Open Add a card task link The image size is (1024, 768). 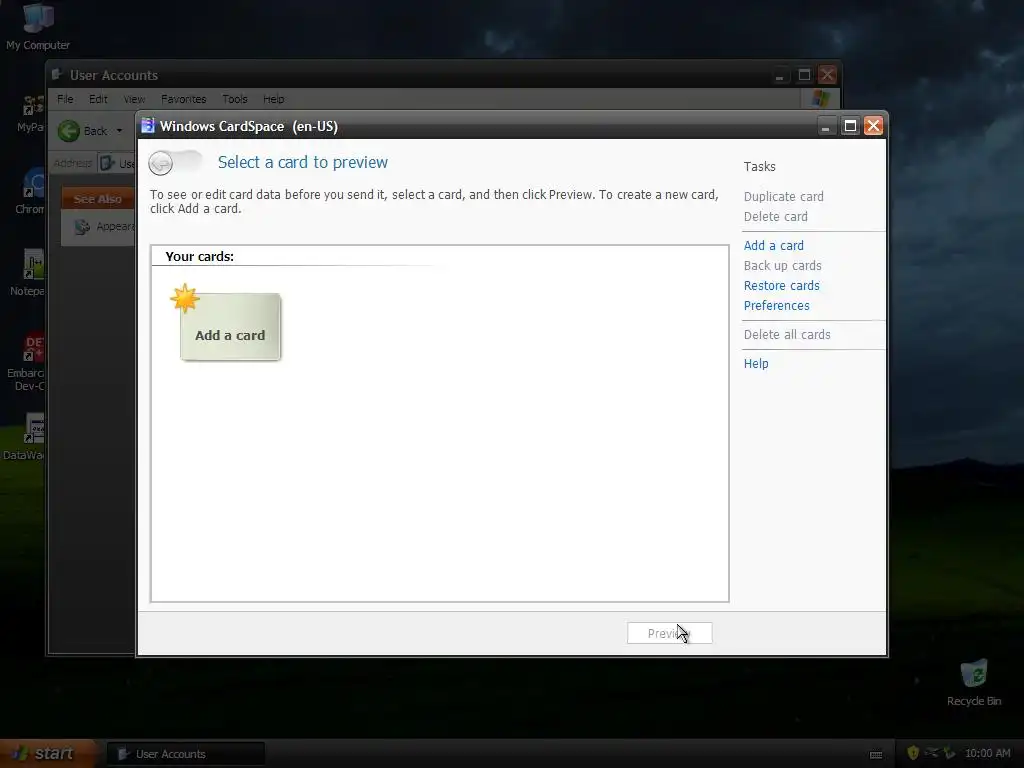point(773,246)
